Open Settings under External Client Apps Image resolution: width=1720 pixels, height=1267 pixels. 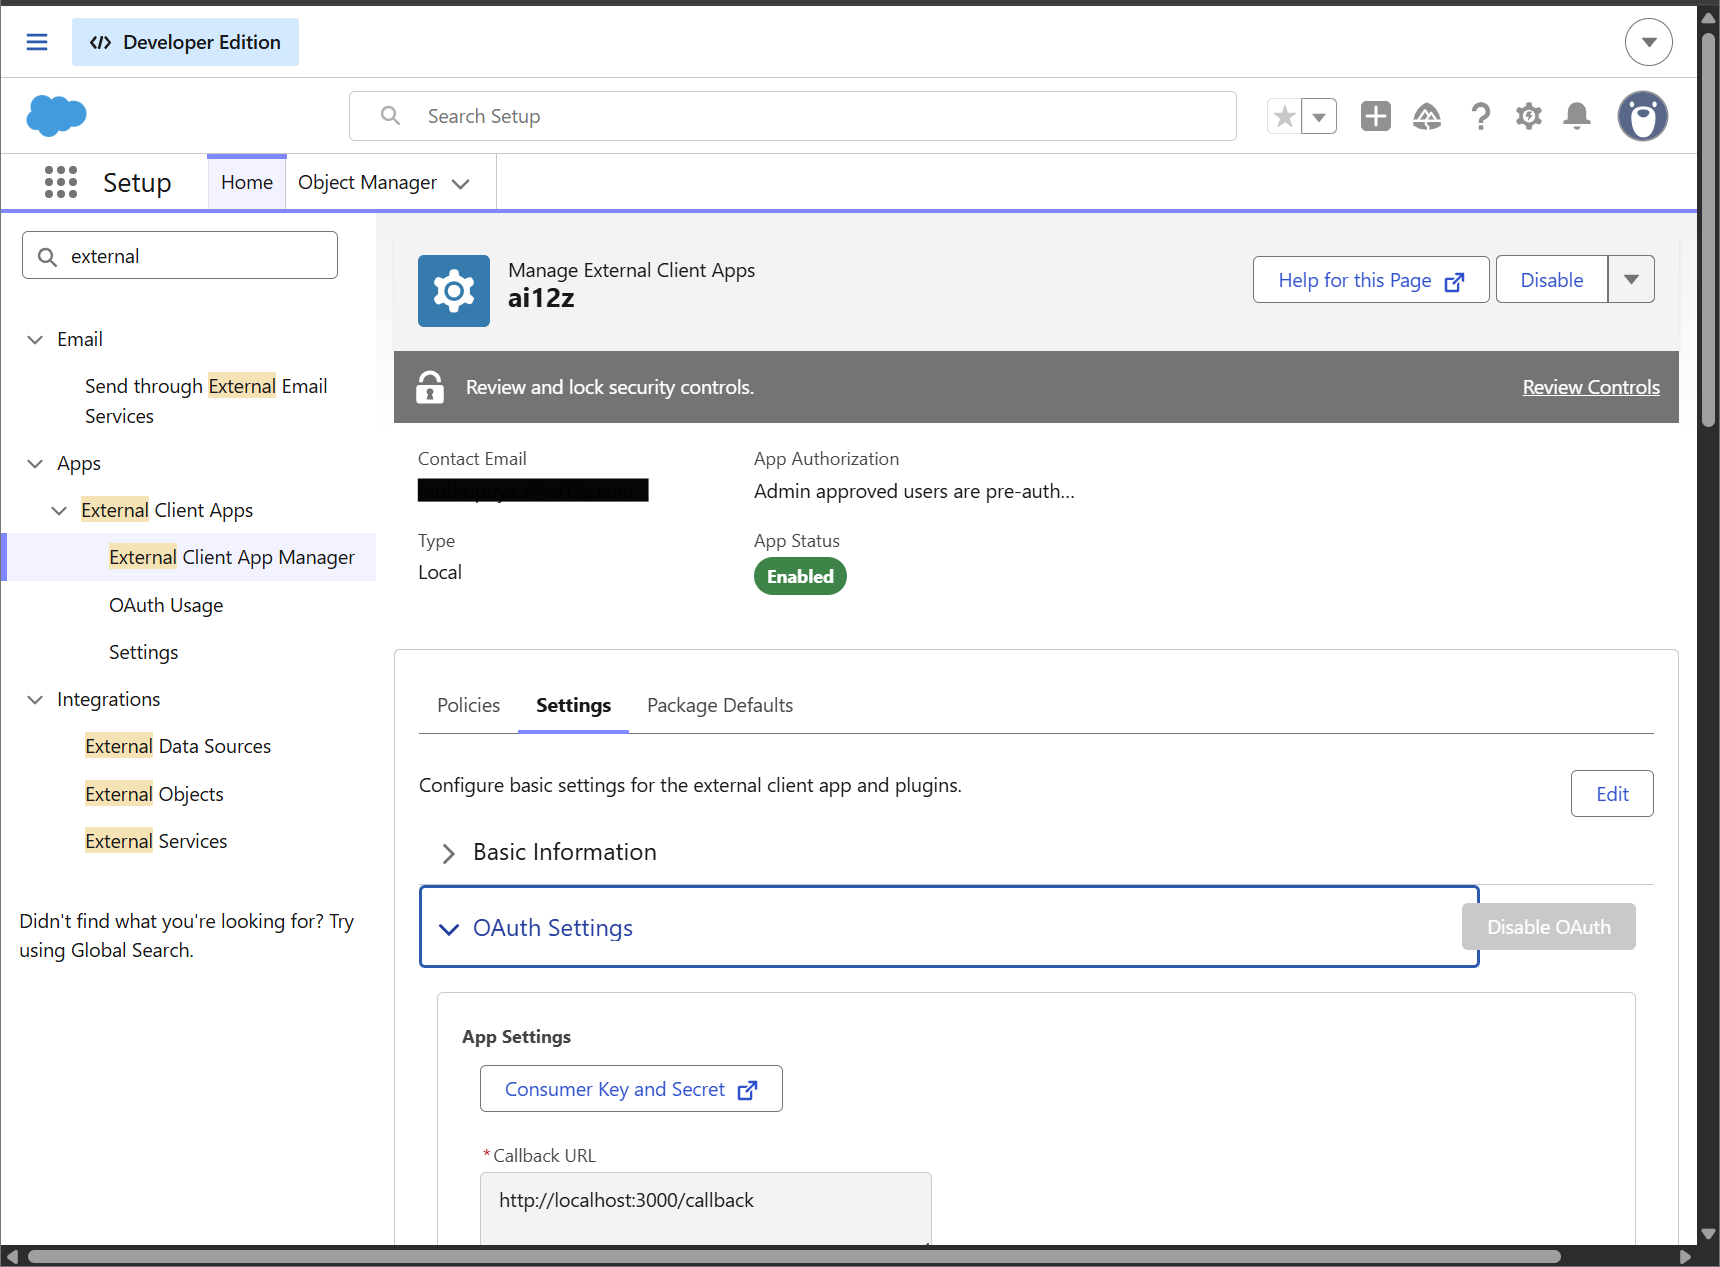click(x=143, y=652)
